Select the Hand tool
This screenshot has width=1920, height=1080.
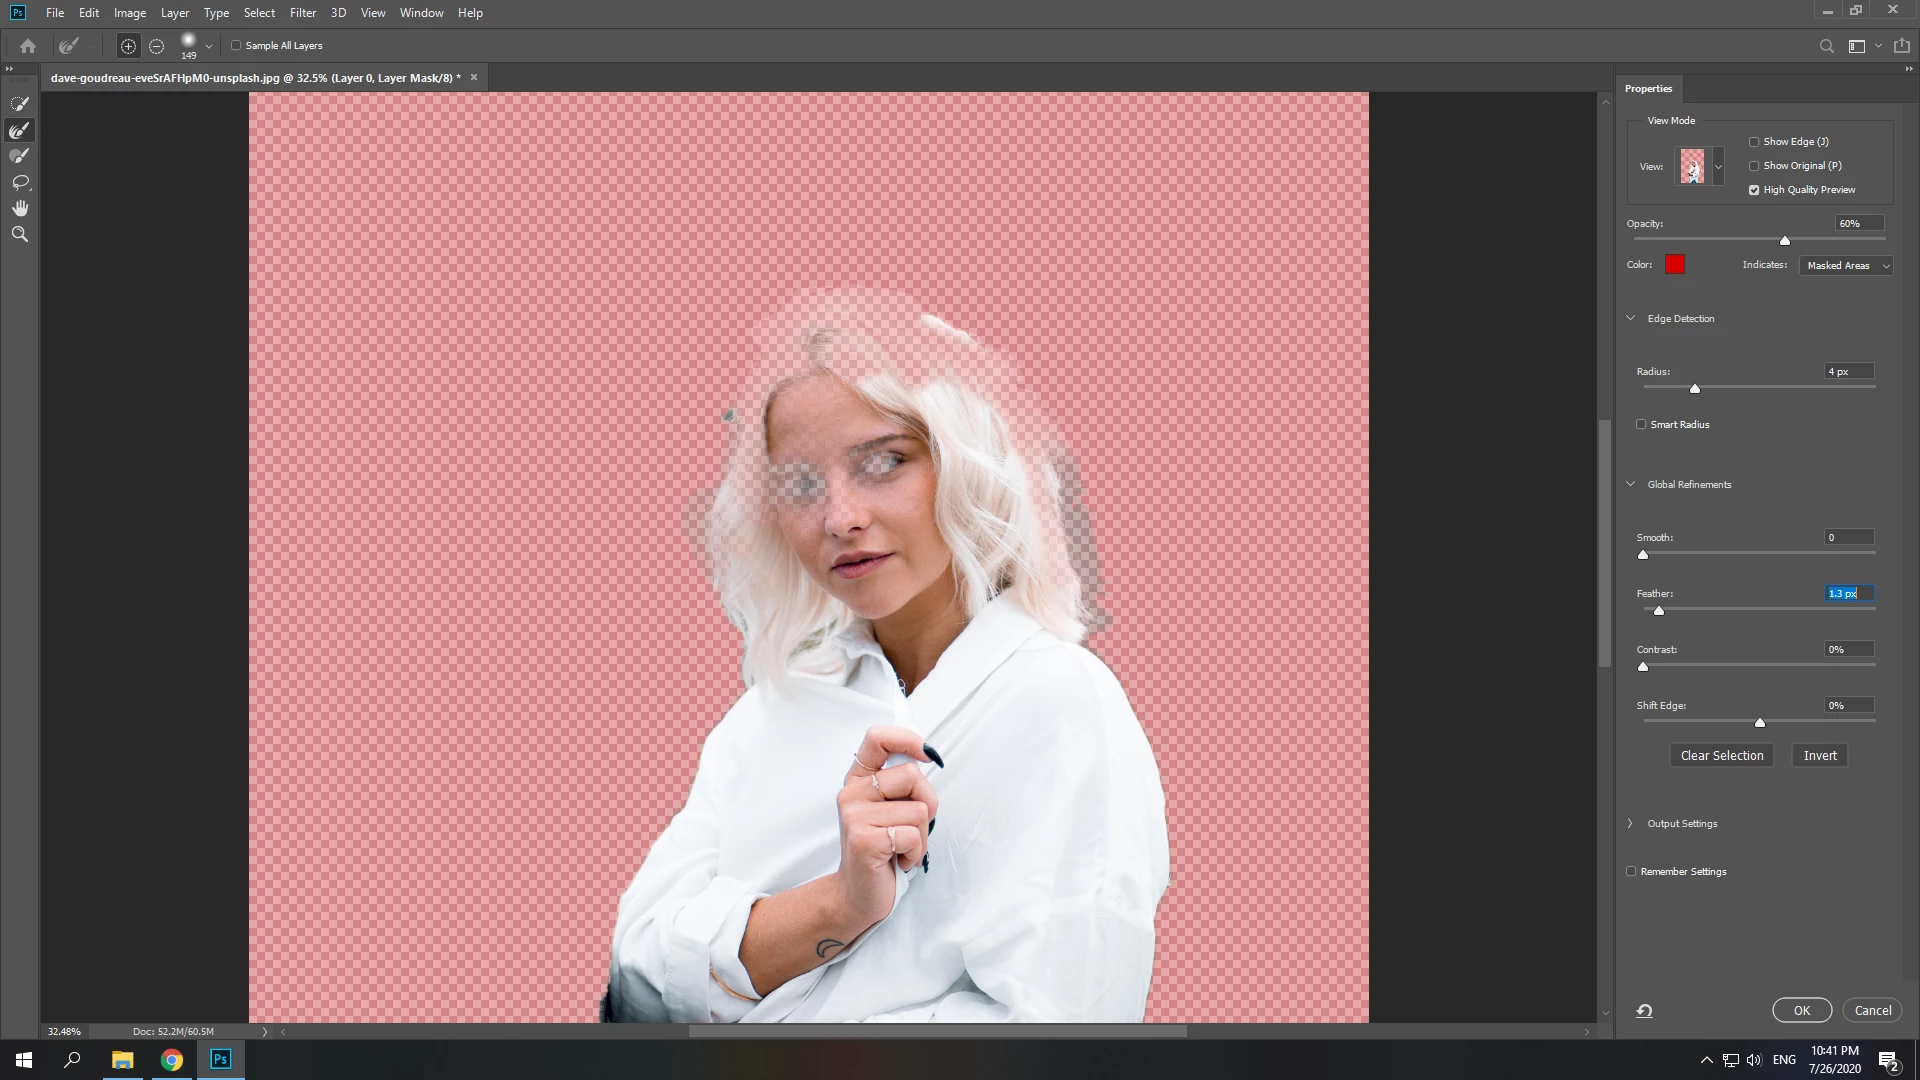19,208
